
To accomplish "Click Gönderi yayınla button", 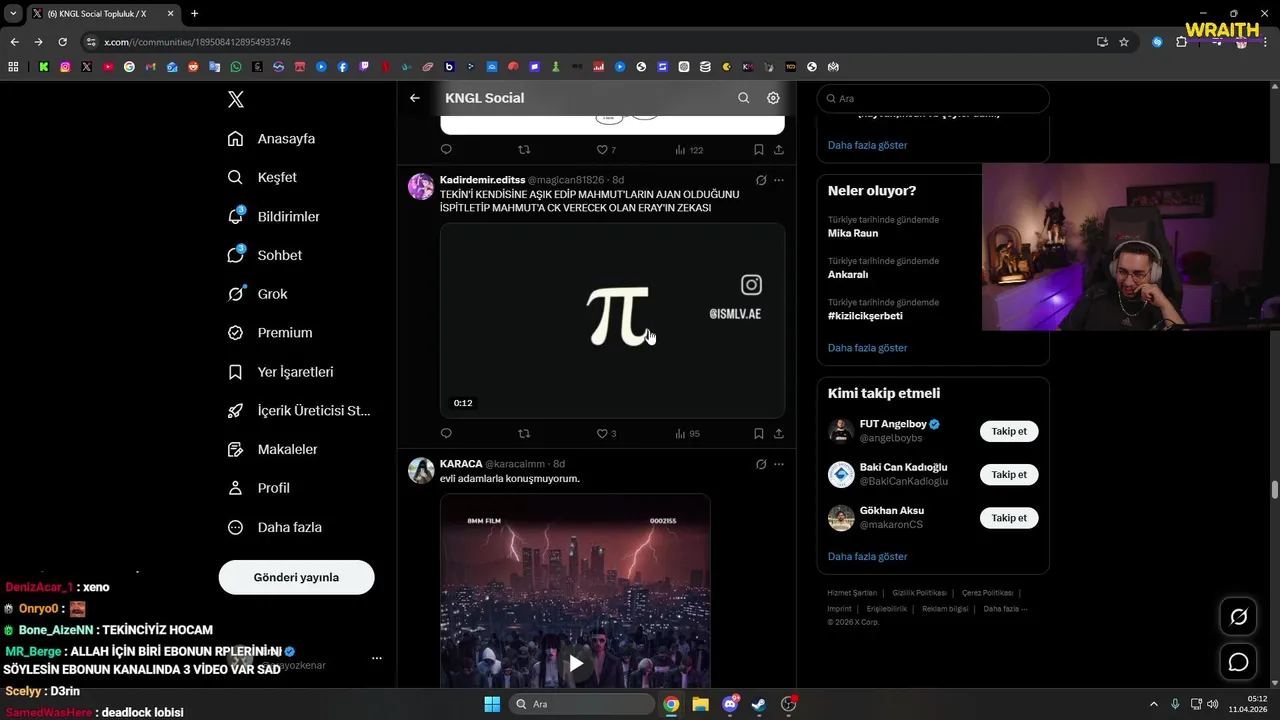I will tap(296, 577).
